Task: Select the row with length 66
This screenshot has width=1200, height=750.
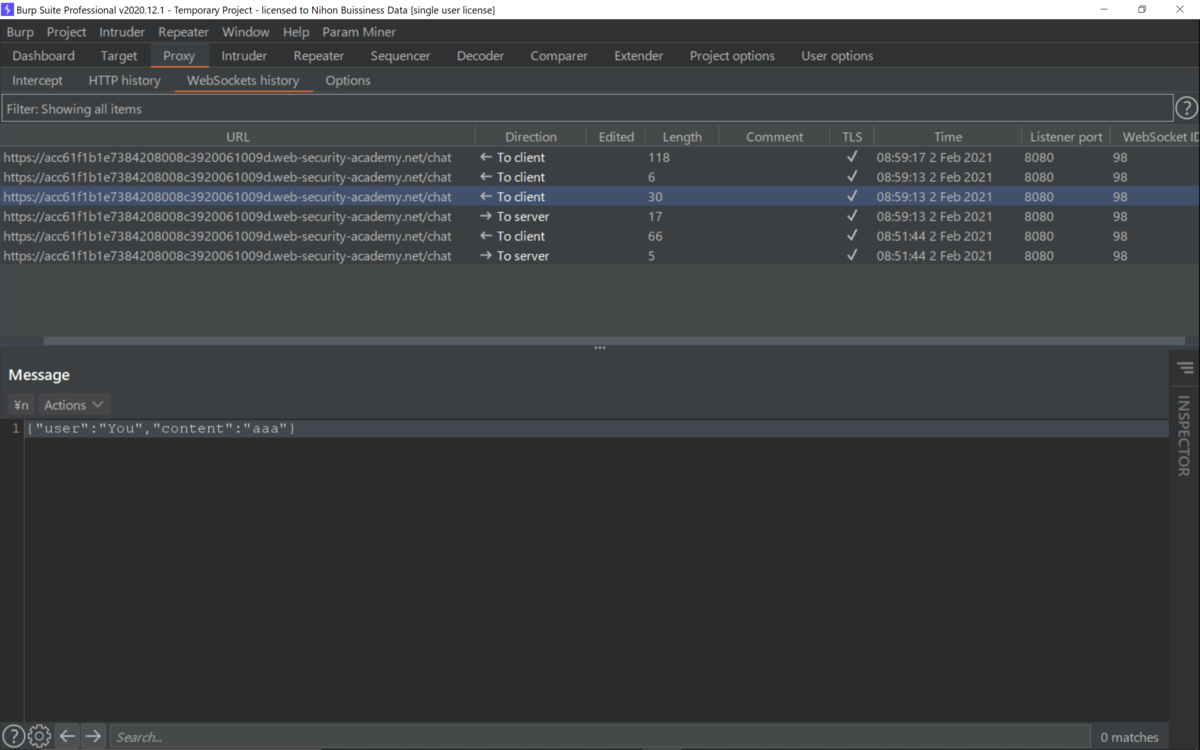Action: tap(600, 236)
